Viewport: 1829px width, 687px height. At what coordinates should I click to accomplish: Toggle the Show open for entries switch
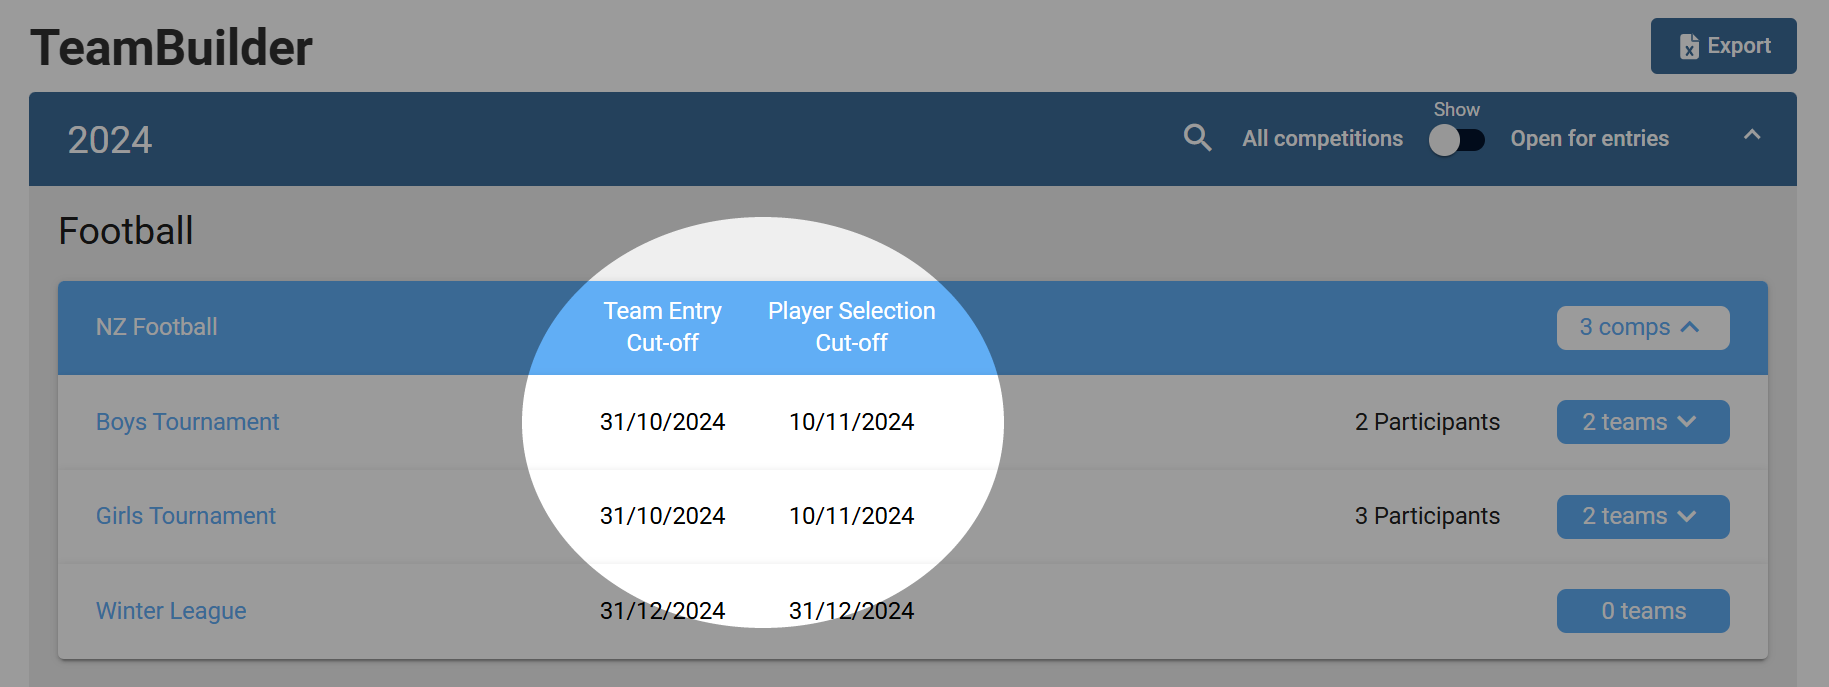tap(1456, 140)
